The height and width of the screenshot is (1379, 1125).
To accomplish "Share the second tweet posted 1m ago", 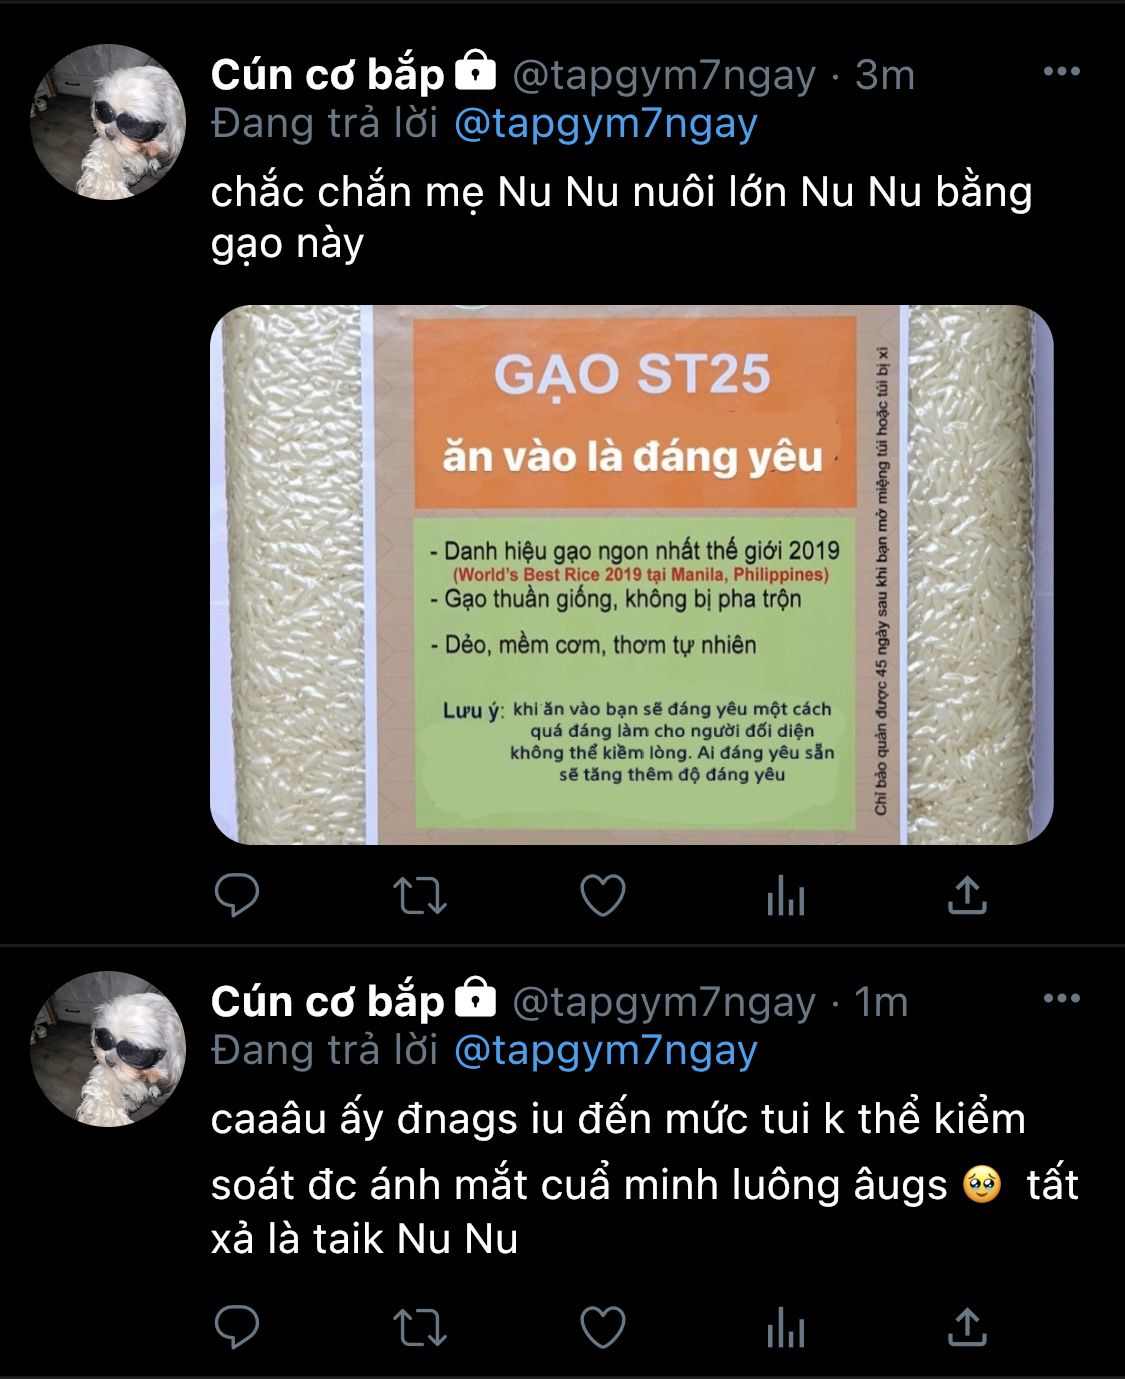I will point(967,1328).
